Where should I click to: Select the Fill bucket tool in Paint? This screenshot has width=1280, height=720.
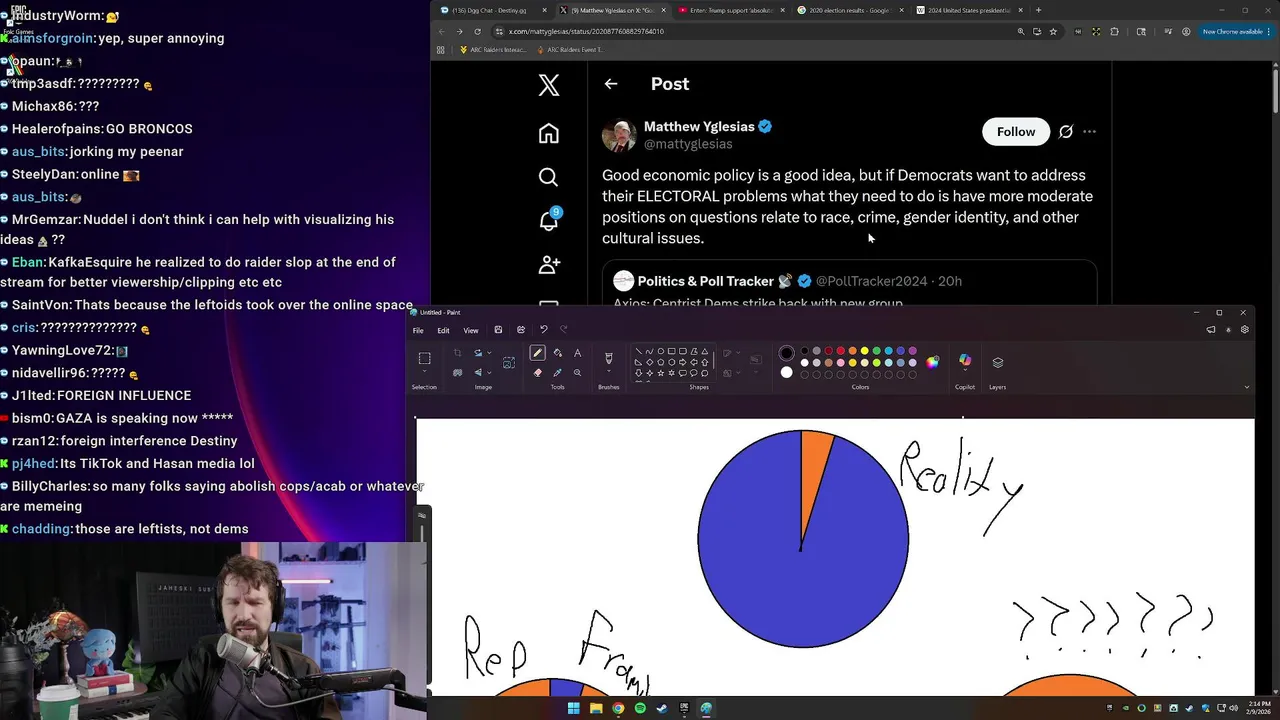point(557,353)
